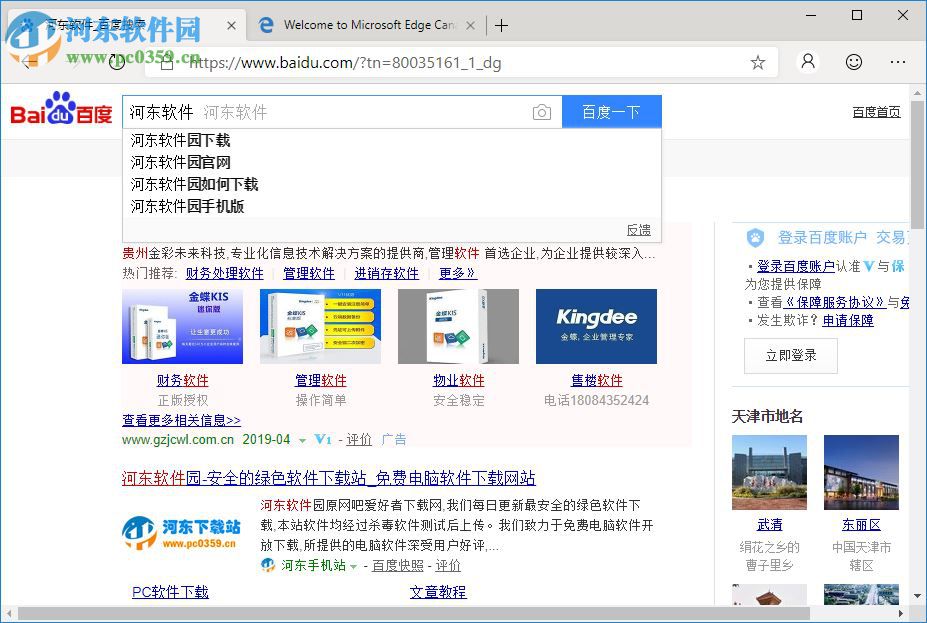Expand the 河东手机站 dropdown arrow
The image size is (927, 623).
click(356, 565)
